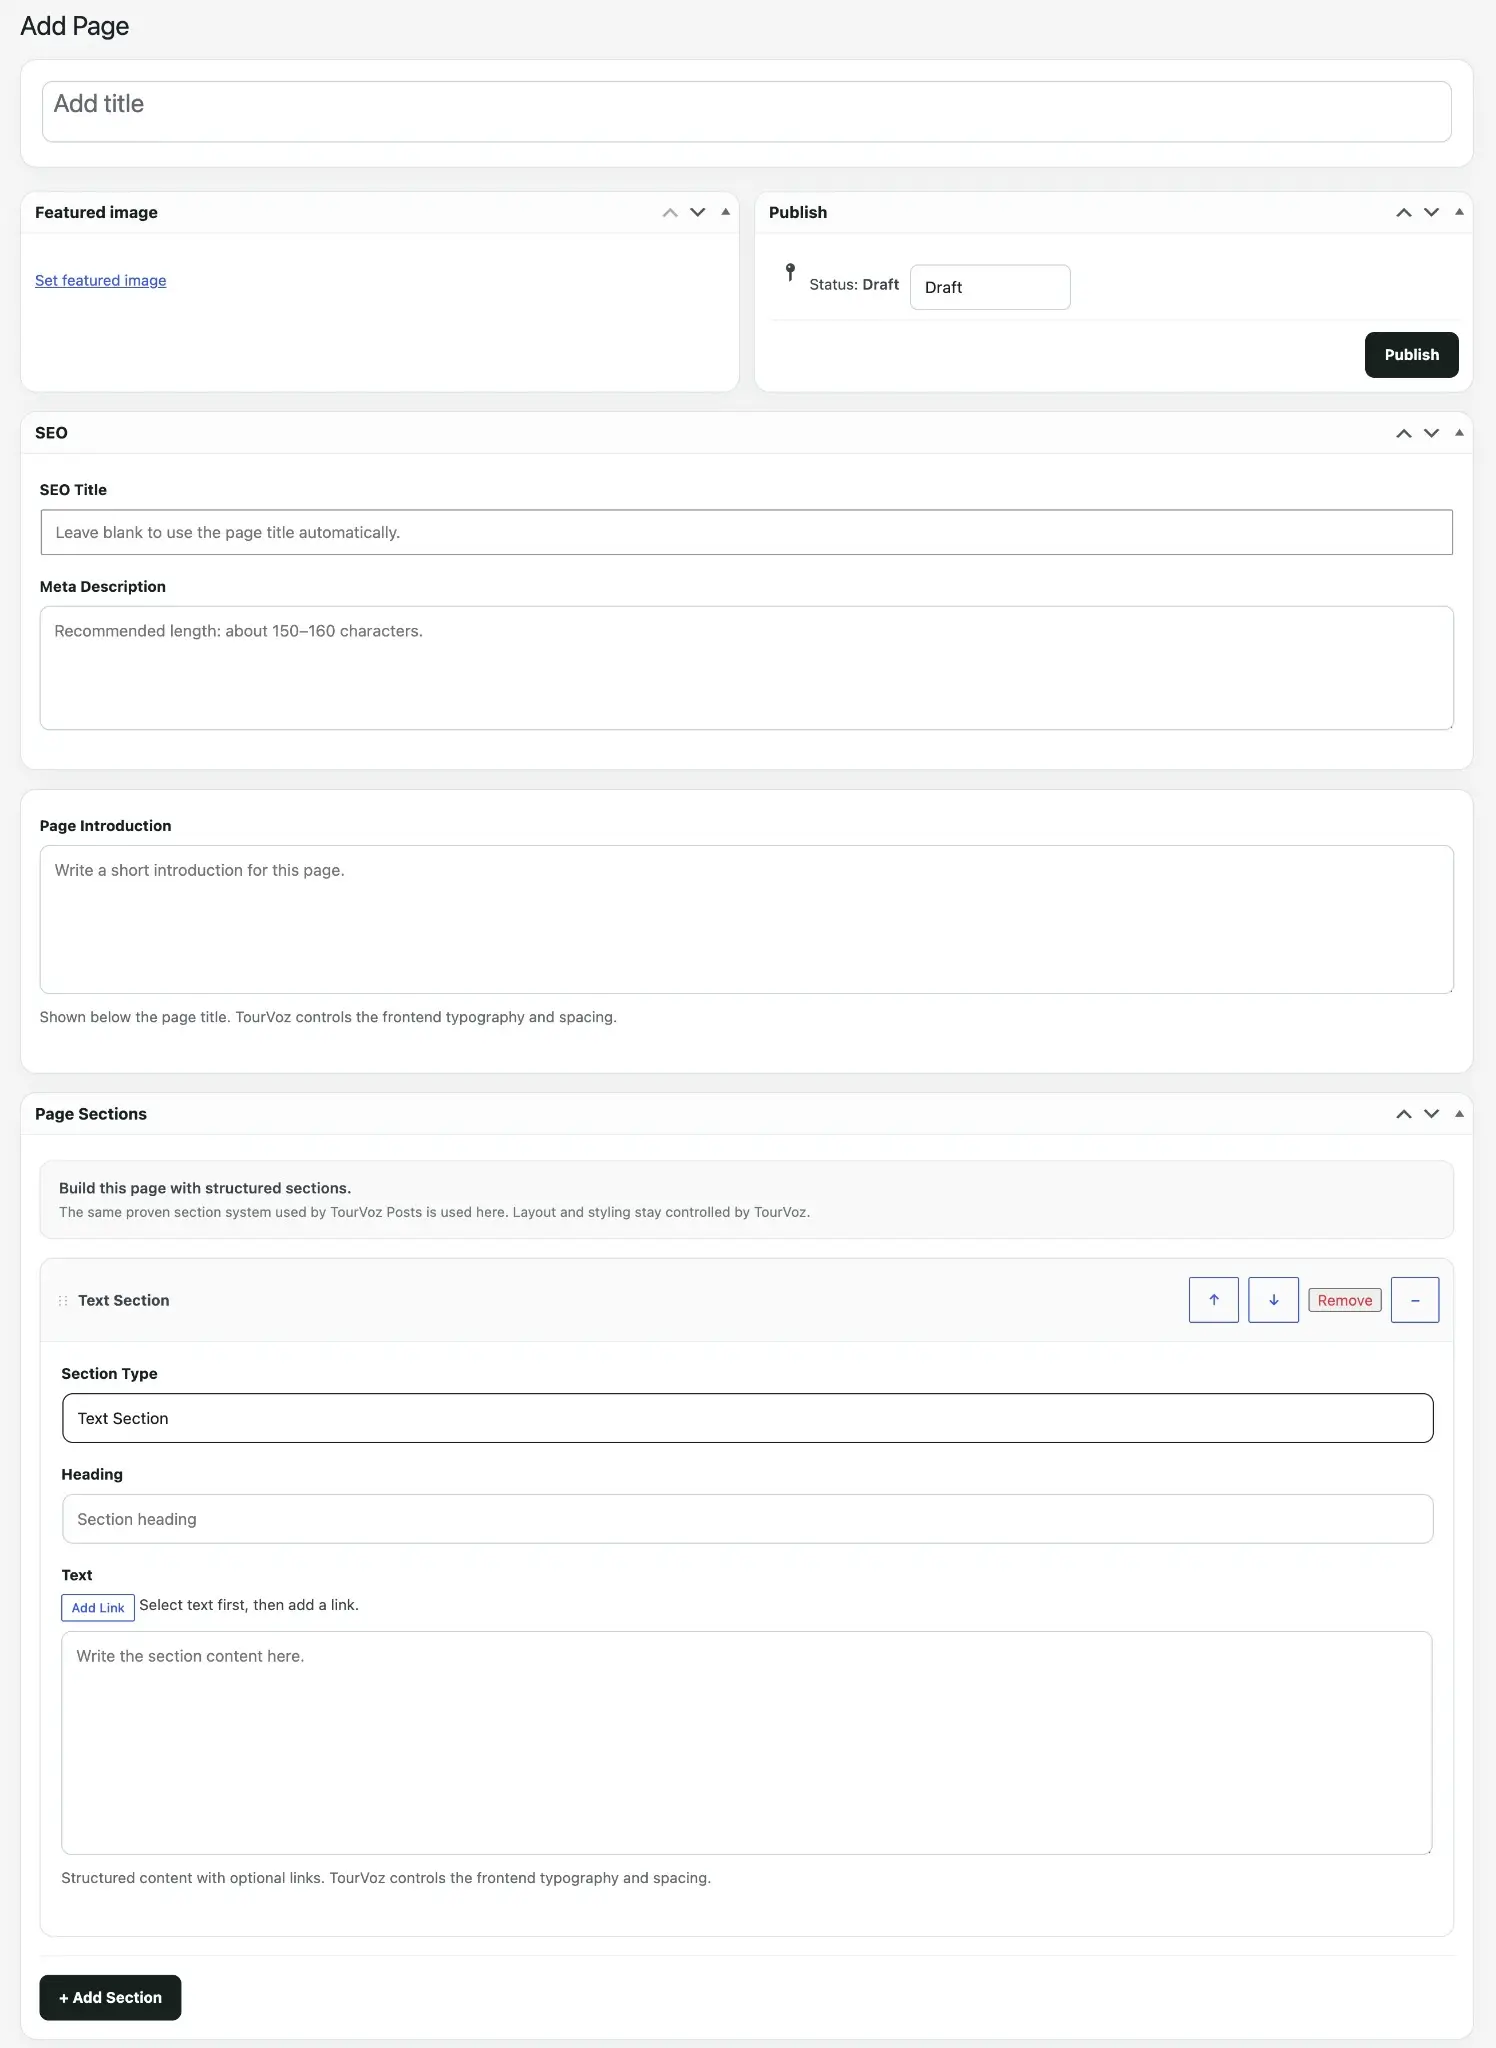Click the Publish button
This screenshot has width=1496, height=2048.
1412,355
